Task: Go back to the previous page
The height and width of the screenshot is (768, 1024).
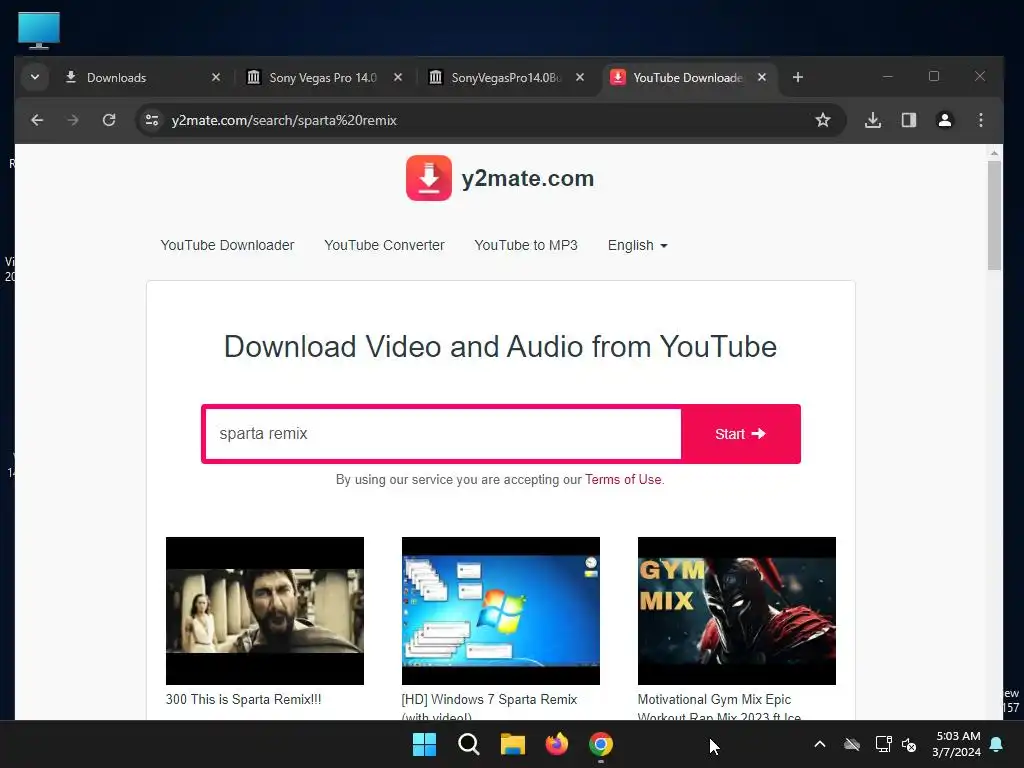Action: pyautogui.click(x=37, y=120)
